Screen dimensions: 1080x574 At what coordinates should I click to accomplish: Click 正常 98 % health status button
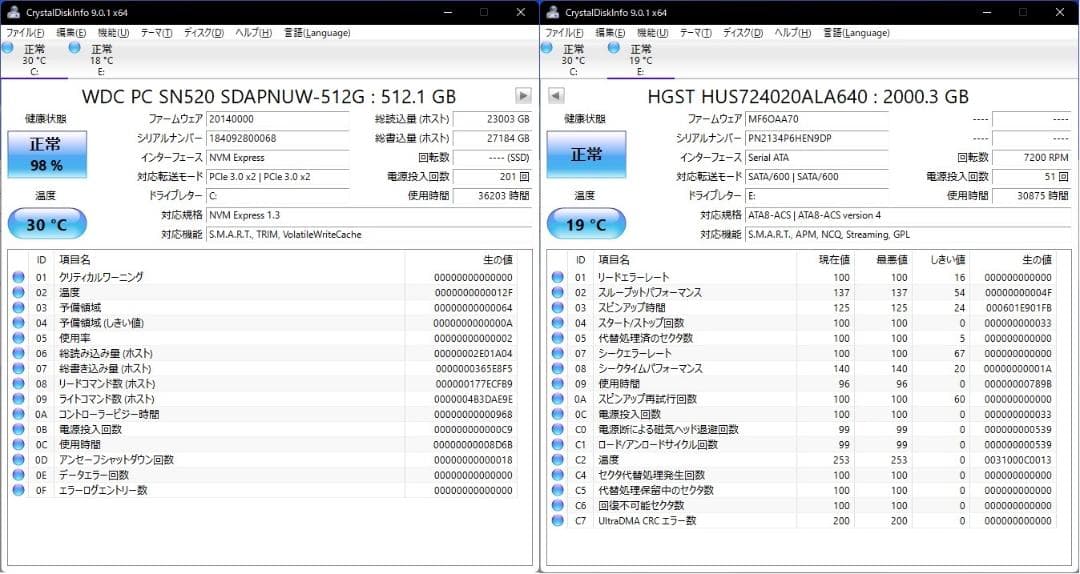pyautogui.click(x=48, y=154)
